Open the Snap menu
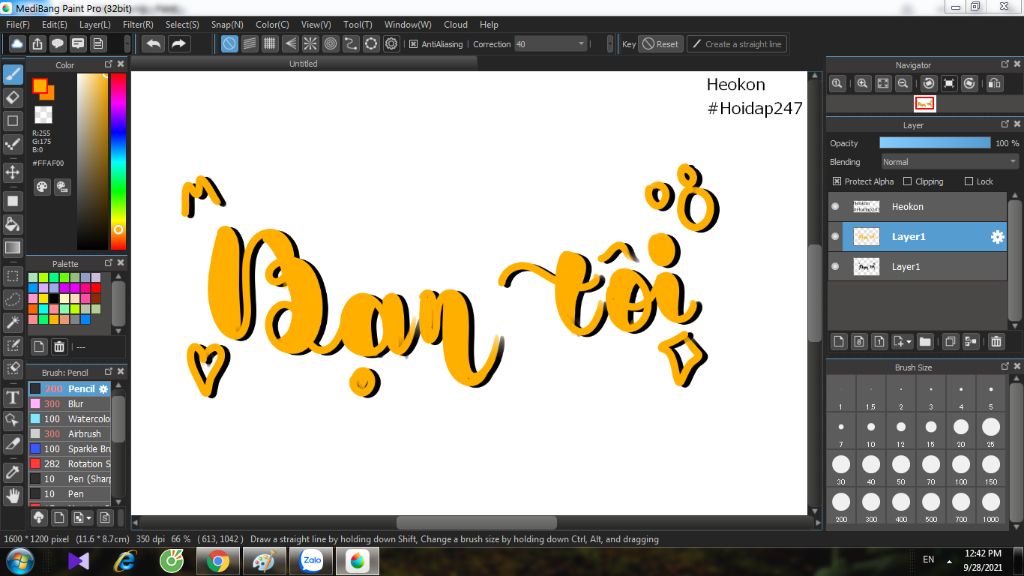Screen dimensions: 1024x576 [x=227, y=24]
